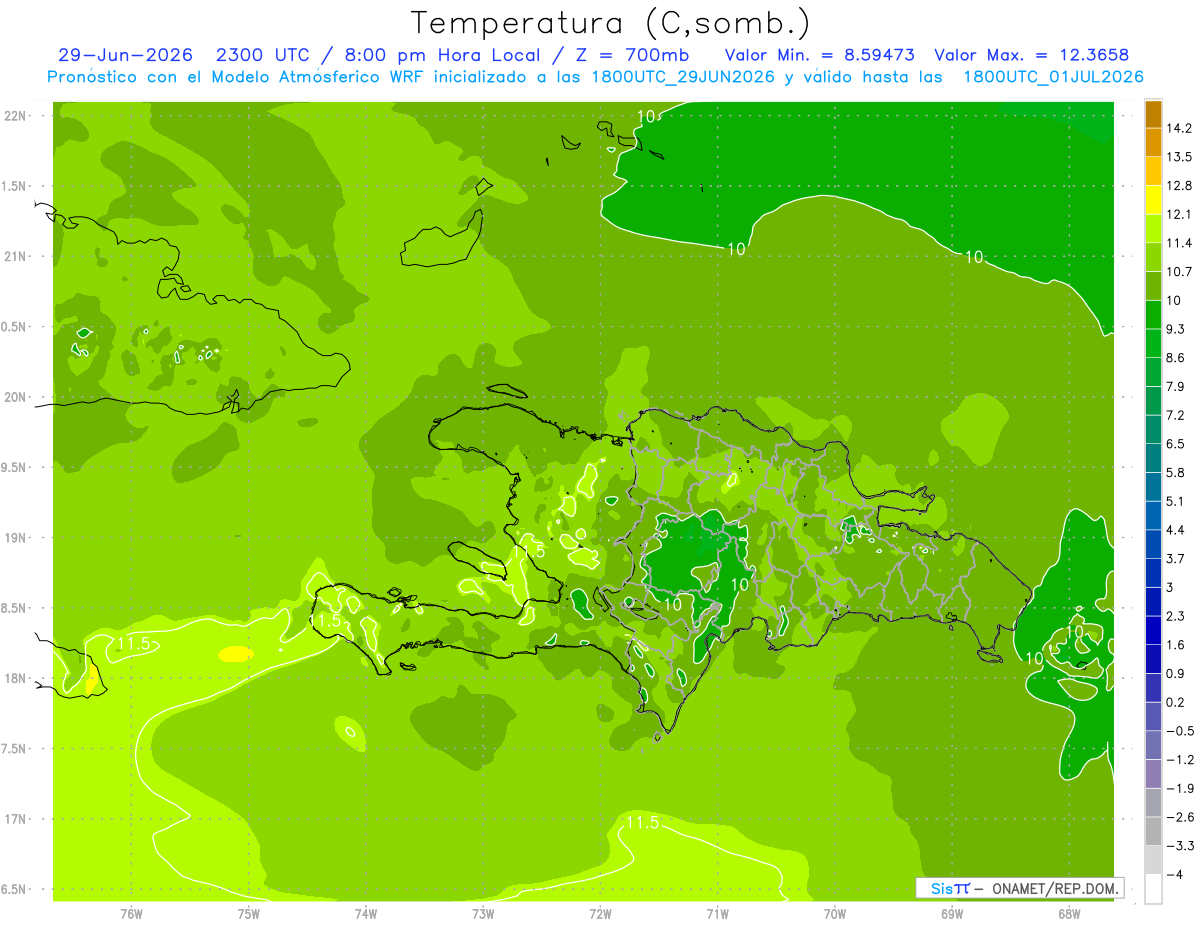The width and height of the screenshot is (1200, 927).
Task: Pick the orange swatch between 13.5 and 14.2
Action: pos(1153,143)
